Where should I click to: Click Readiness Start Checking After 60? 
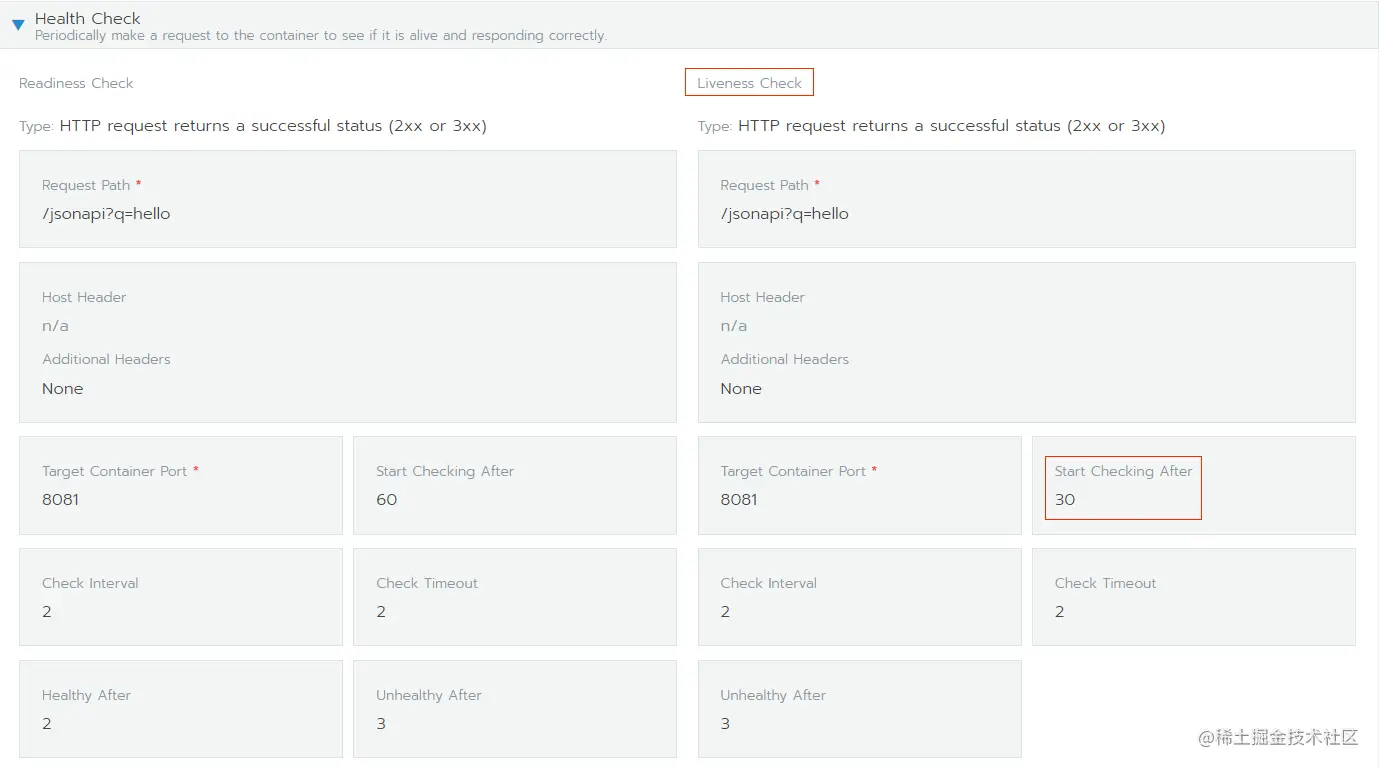coord(387,500)
